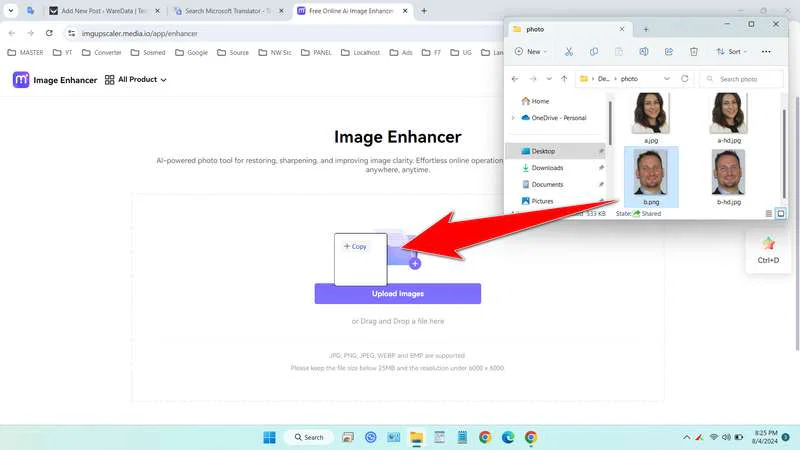Open the Localhost bookmark folder

361,53
